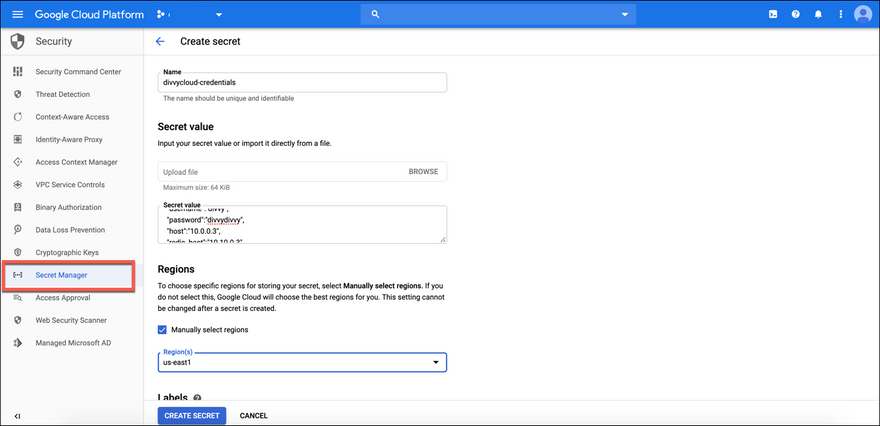
Task: Click the Labels help icon
Action: point(197,398)
